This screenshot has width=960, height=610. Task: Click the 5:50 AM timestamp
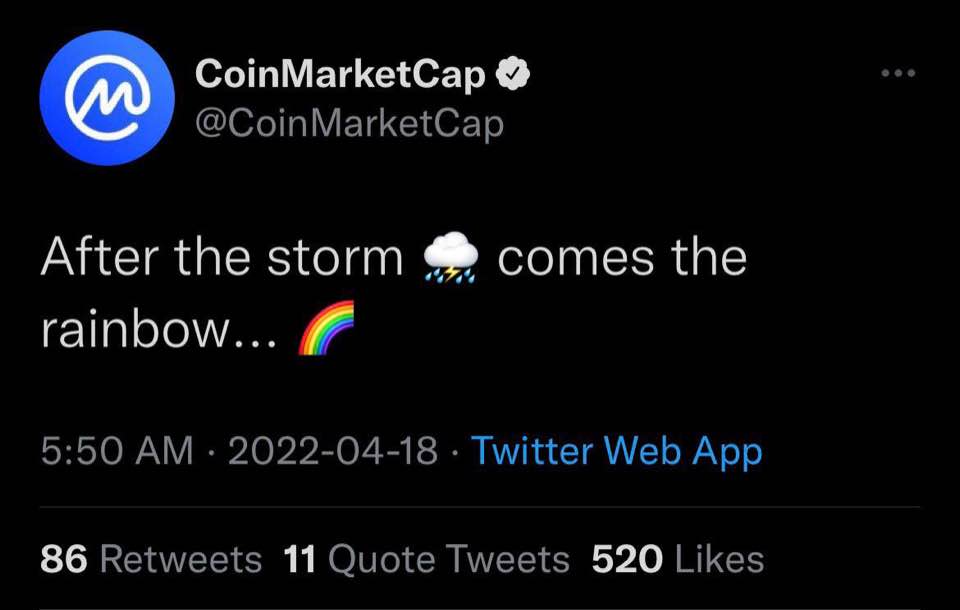[117, 451]
